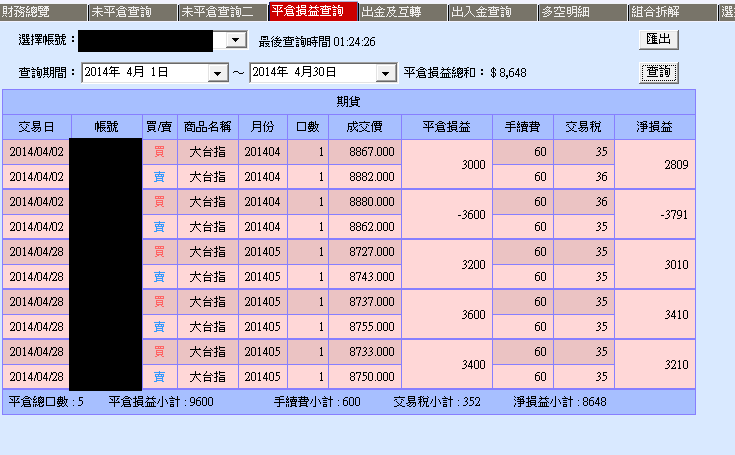735x455 pixels.
Task: Open the 出入金查詢 tab
Action: click(x=493, y=12)
